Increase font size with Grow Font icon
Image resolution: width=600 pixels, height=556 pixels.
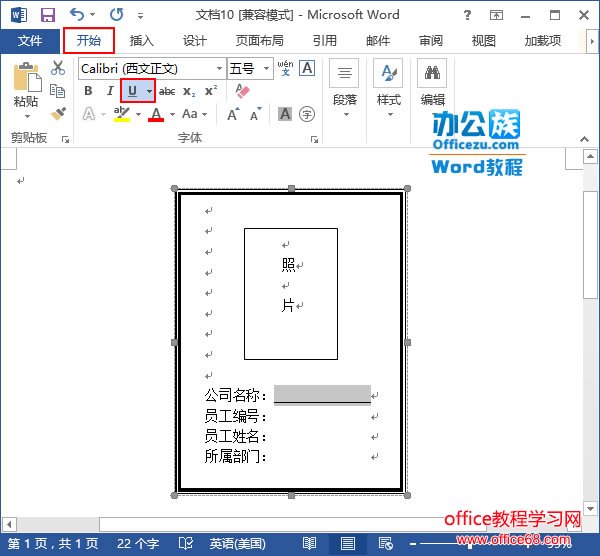click(x=233, y=114)
